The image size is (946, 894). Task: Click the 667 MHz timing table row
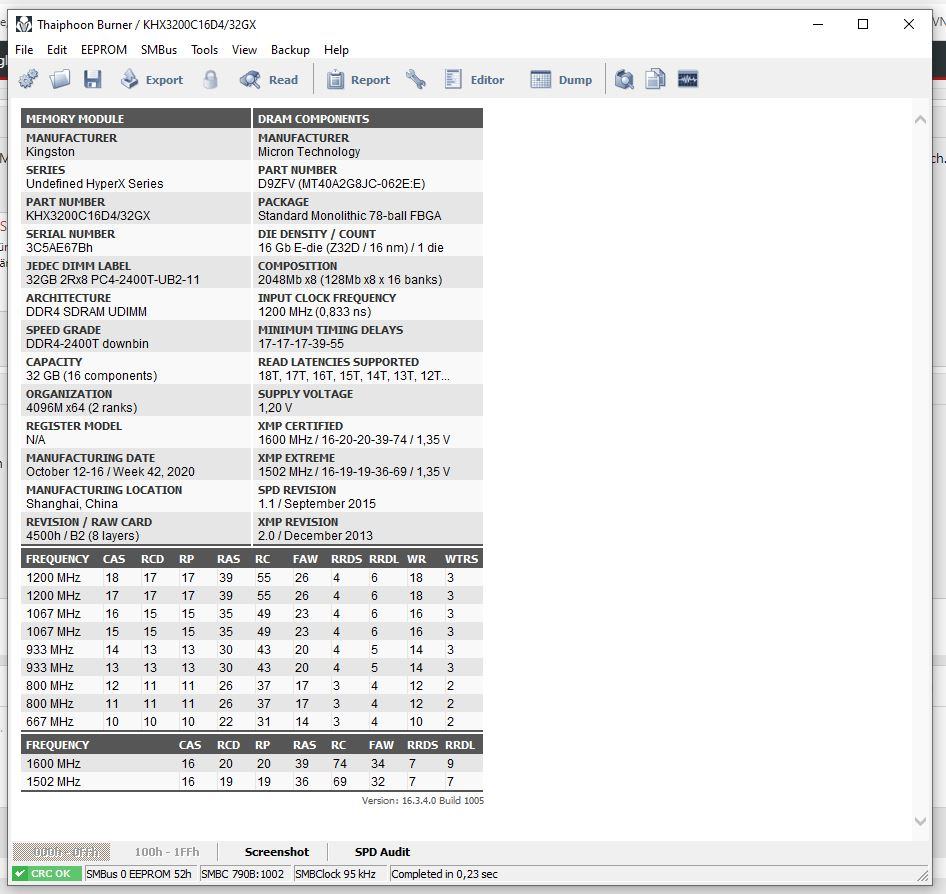[252, 721]
